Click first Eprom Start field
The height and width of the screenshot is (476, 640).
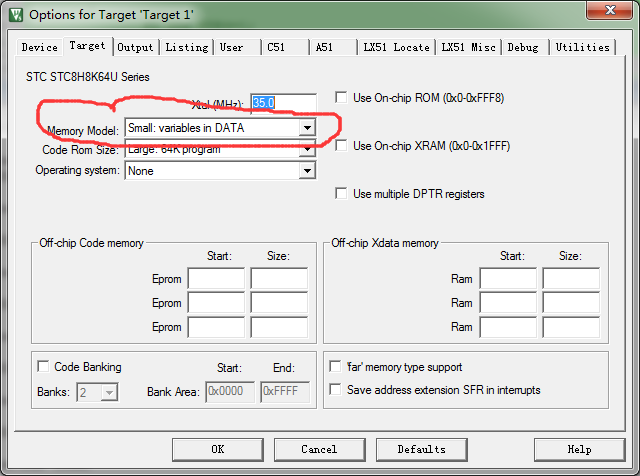(x=216, y=279)
